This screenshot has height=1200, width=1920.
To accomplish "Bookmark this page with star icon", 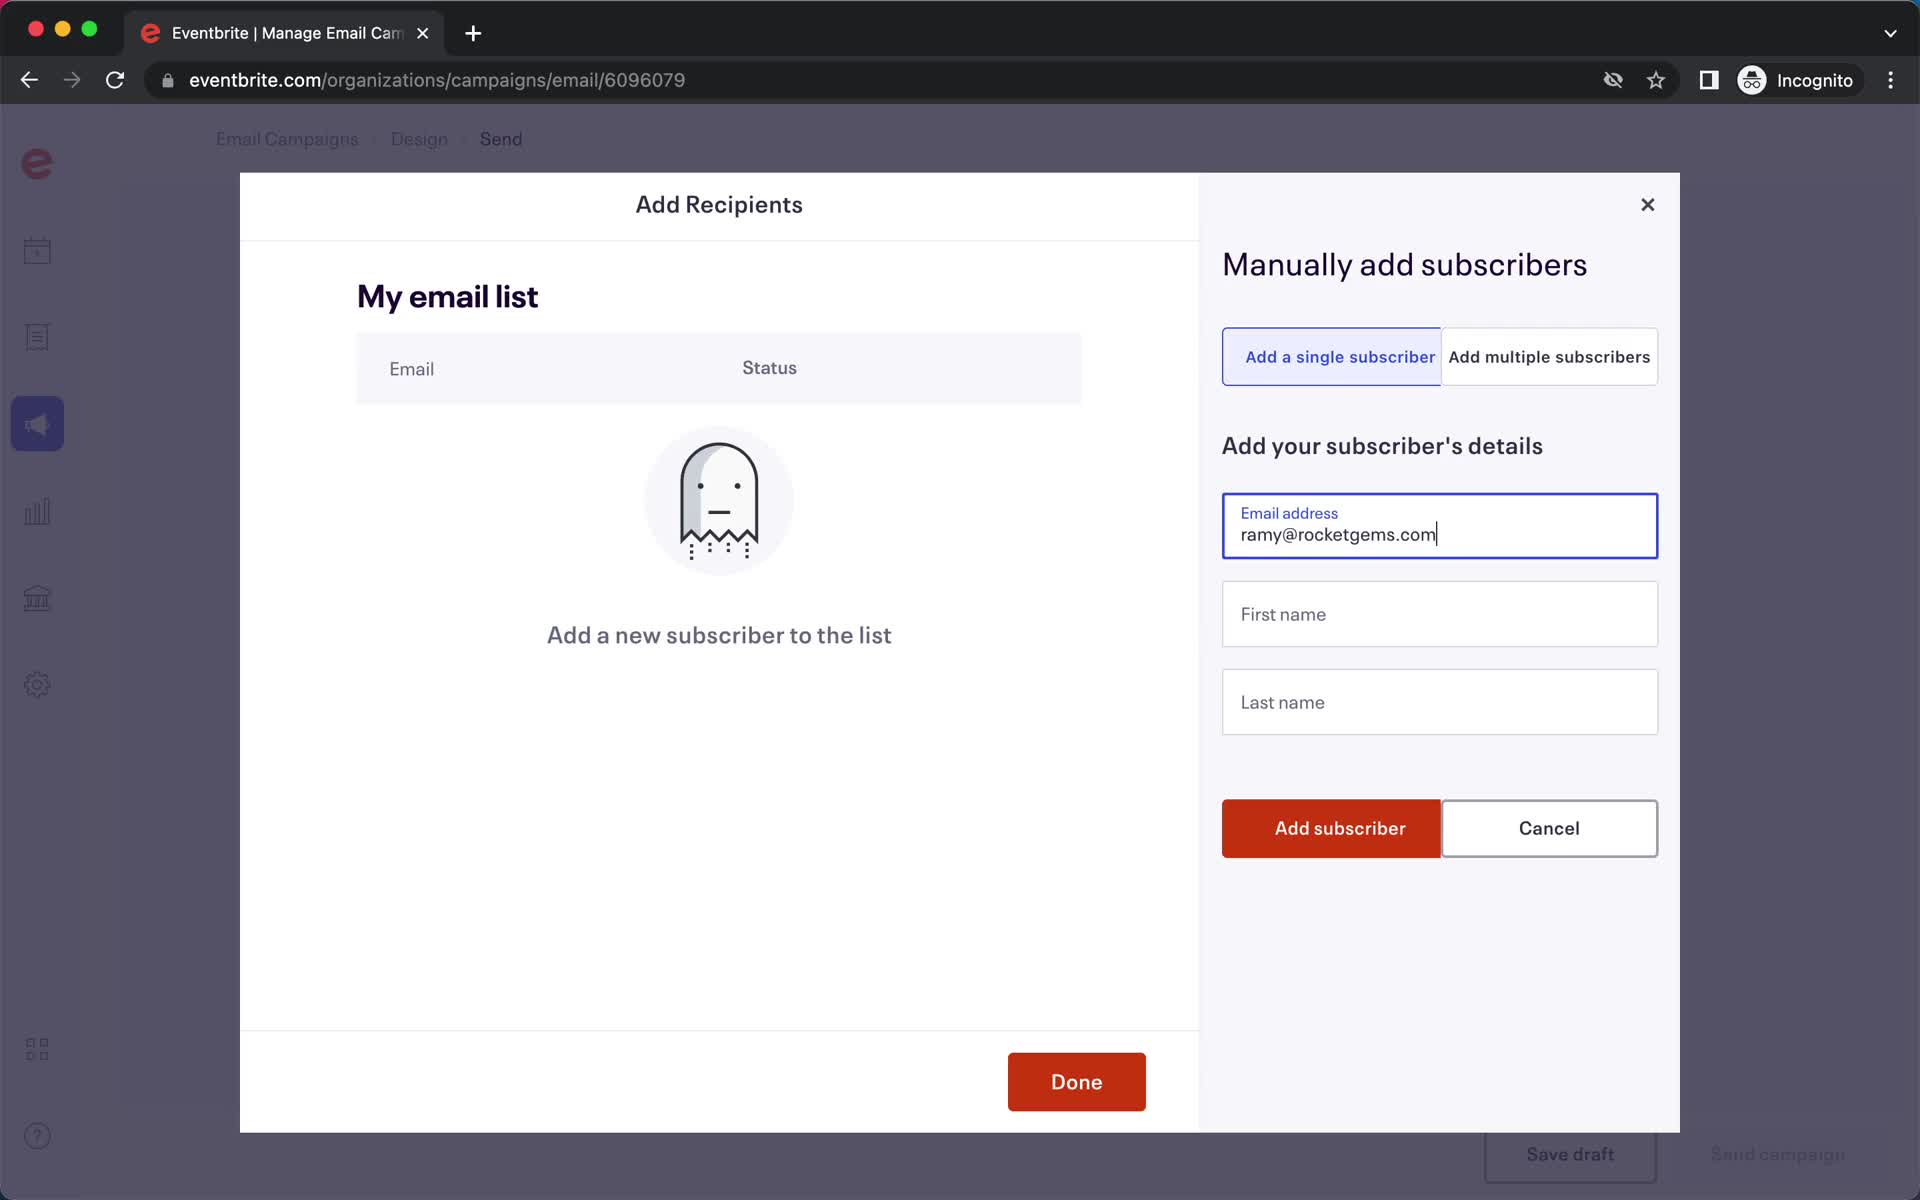I will (x=1656, y=80).
